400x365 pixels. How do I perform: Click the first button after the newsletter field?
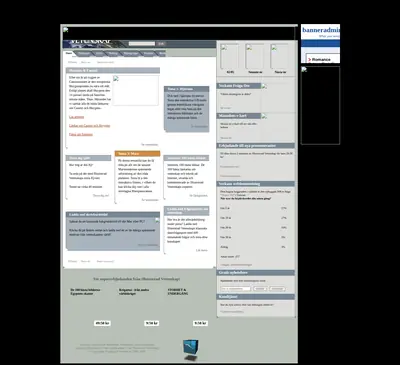pyautogui.click(x=260, y=289)
